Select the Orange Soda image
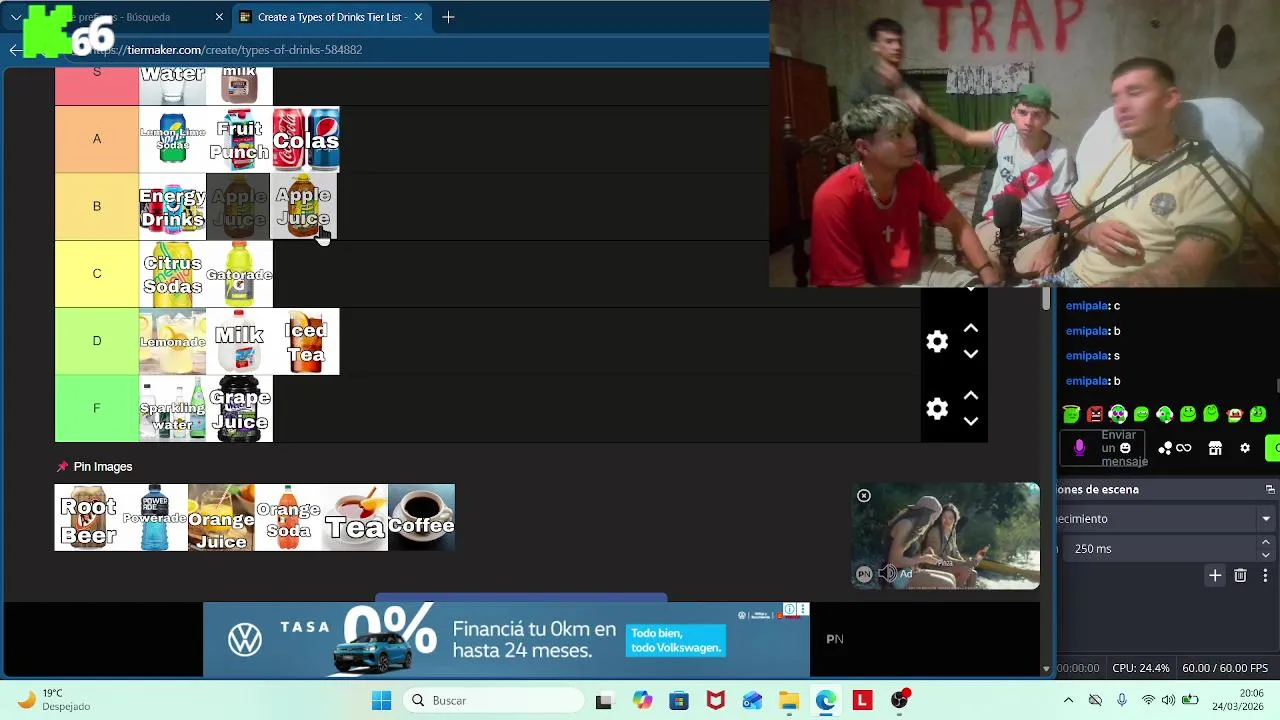This screenshot has width=1280, height=720. click(288, 518)
